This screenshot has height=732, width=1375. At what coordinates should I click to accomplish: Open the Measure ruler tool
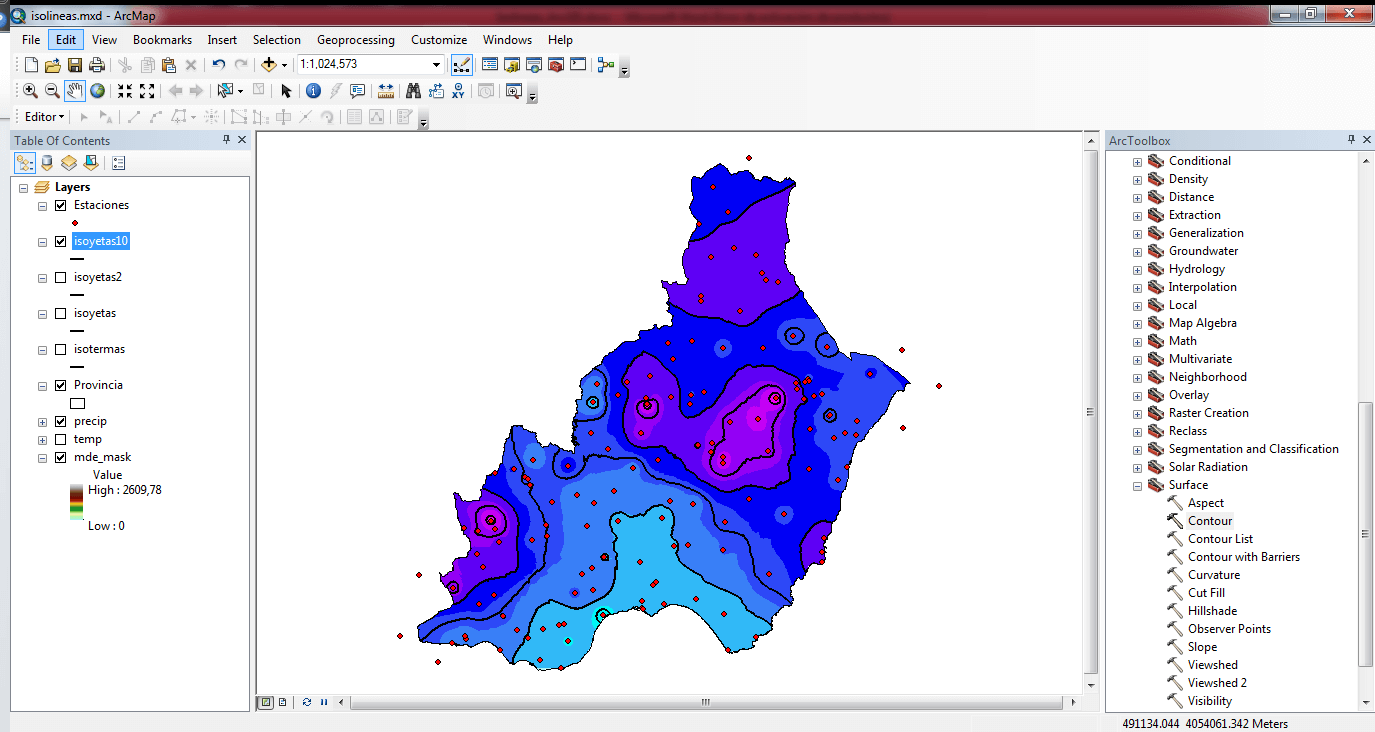coord(386,91)
